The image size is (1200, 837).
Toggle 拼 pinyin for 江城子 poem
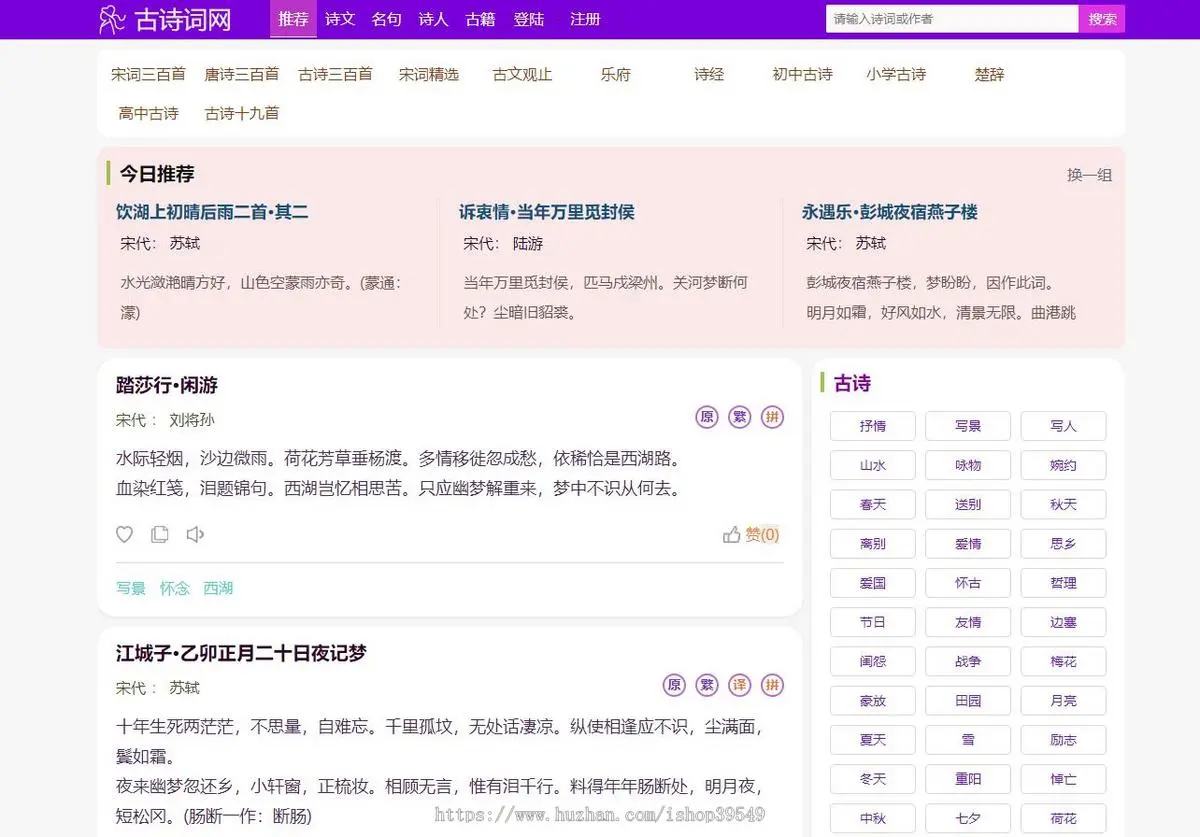pos(772,685)
